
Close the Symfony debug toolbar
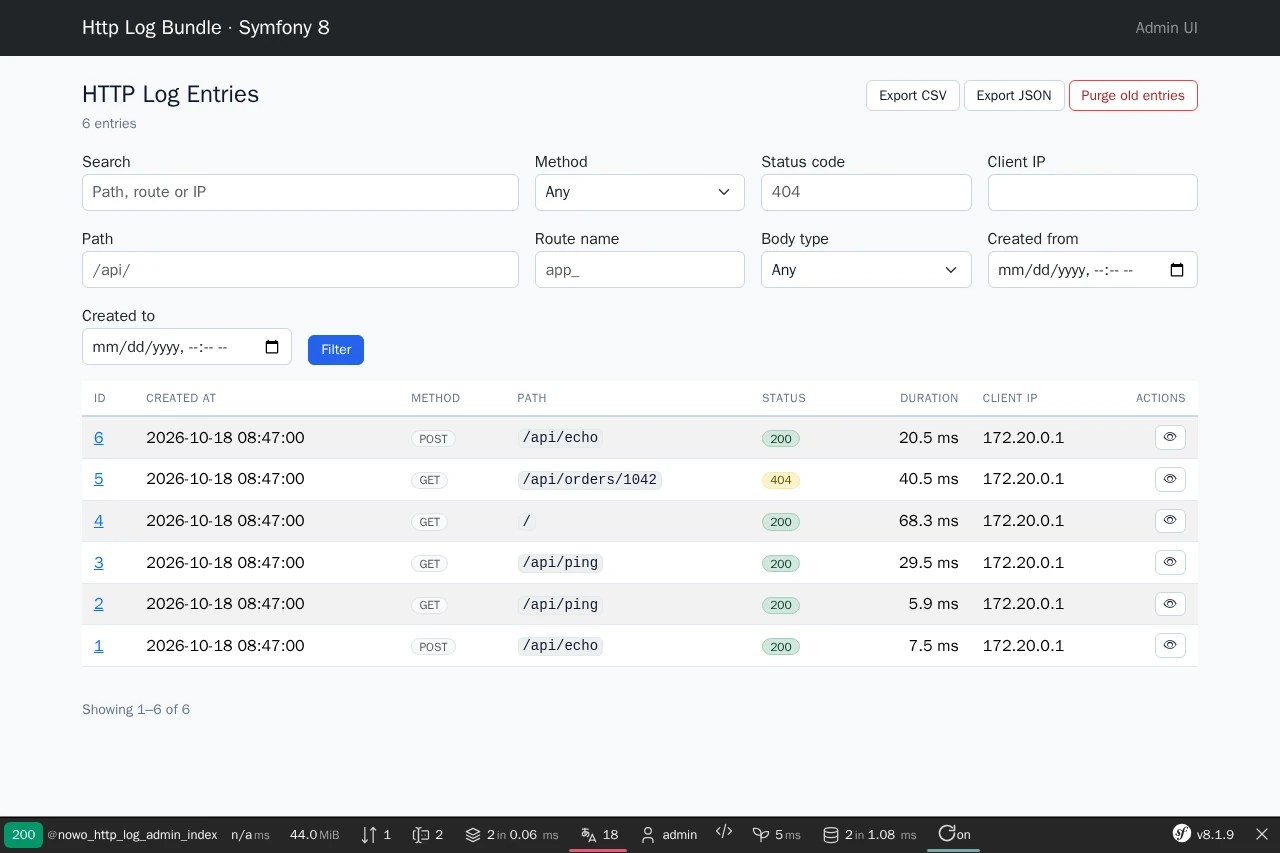click(1262, 835)
